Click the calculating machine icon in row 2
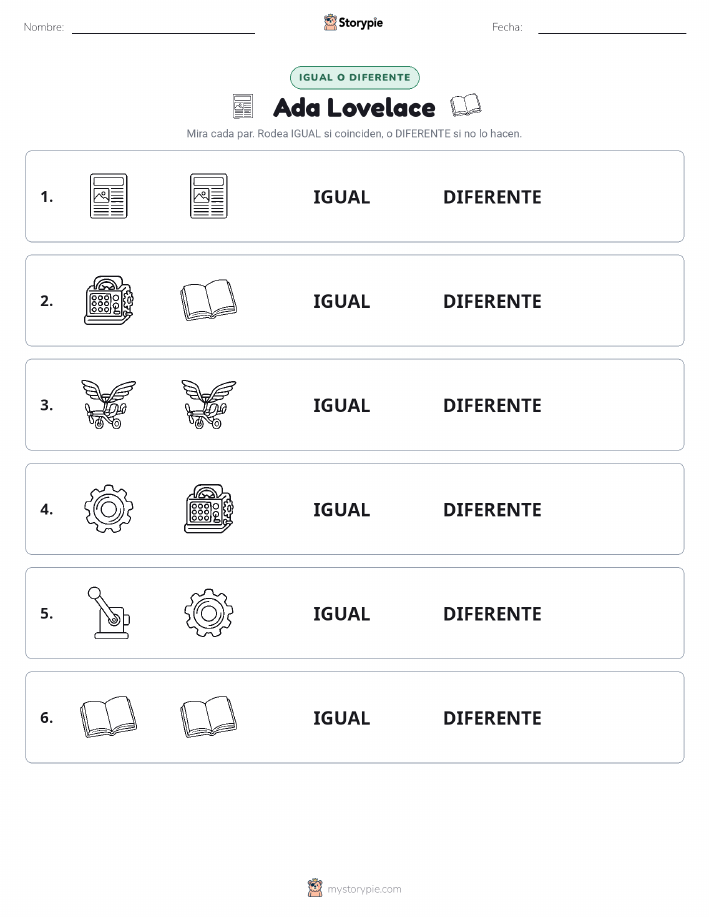 108,301
